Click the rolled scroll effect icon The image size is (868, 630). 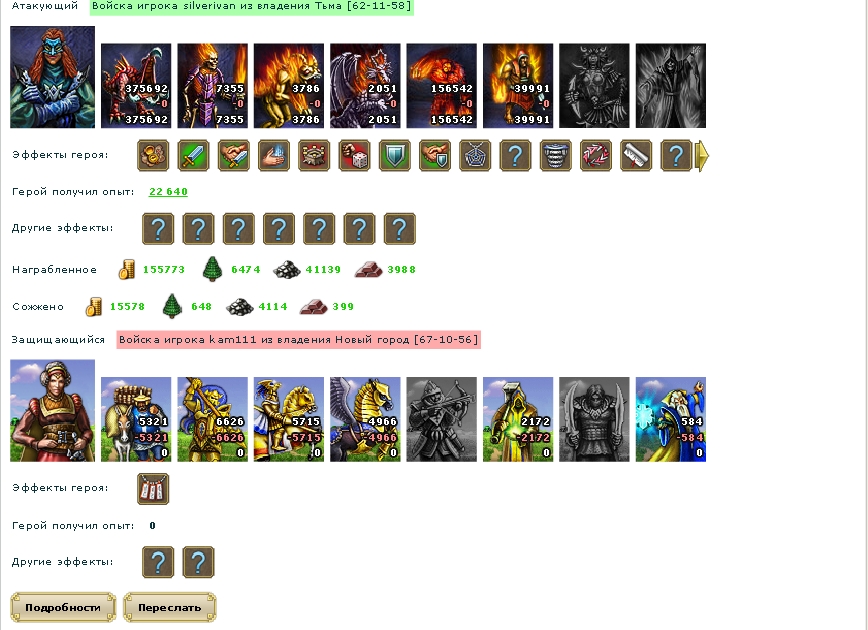[636, 156]
